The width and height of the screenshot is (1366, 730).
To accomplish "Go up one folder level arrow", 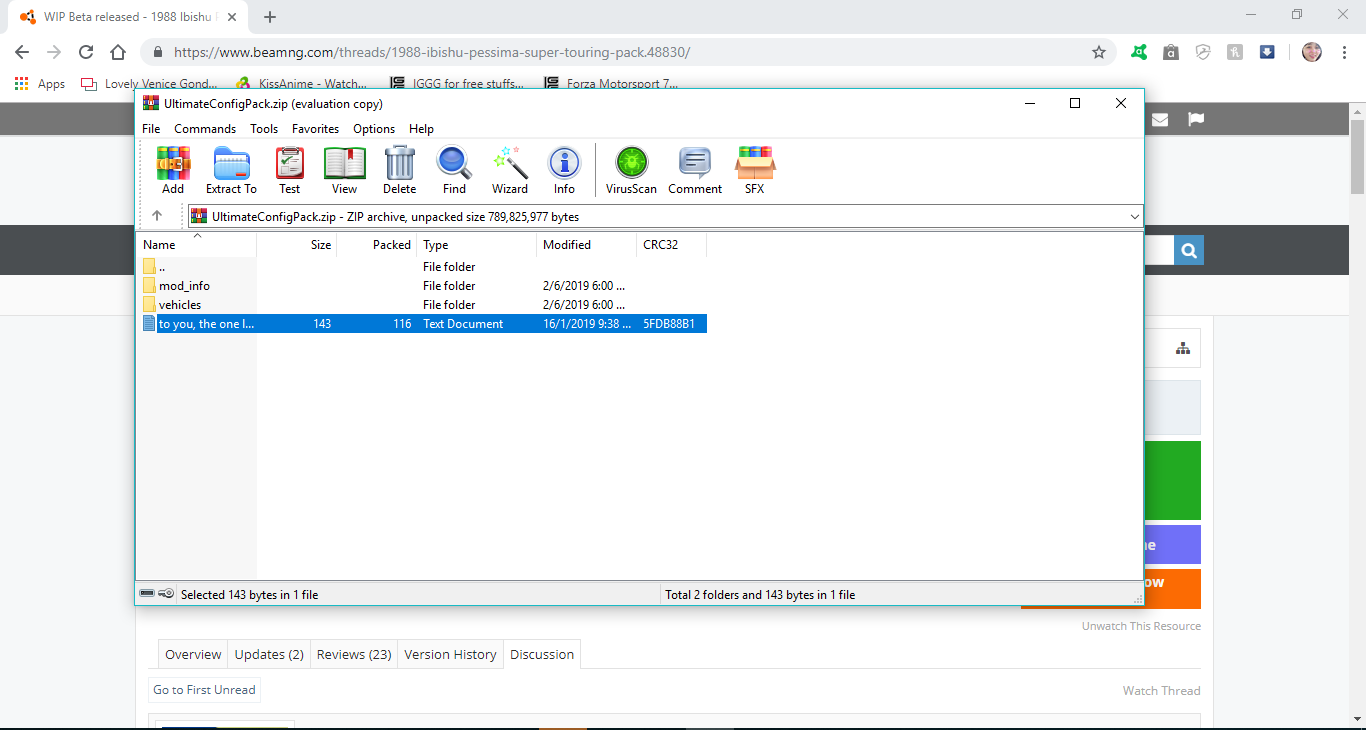I will pos(157,216).
